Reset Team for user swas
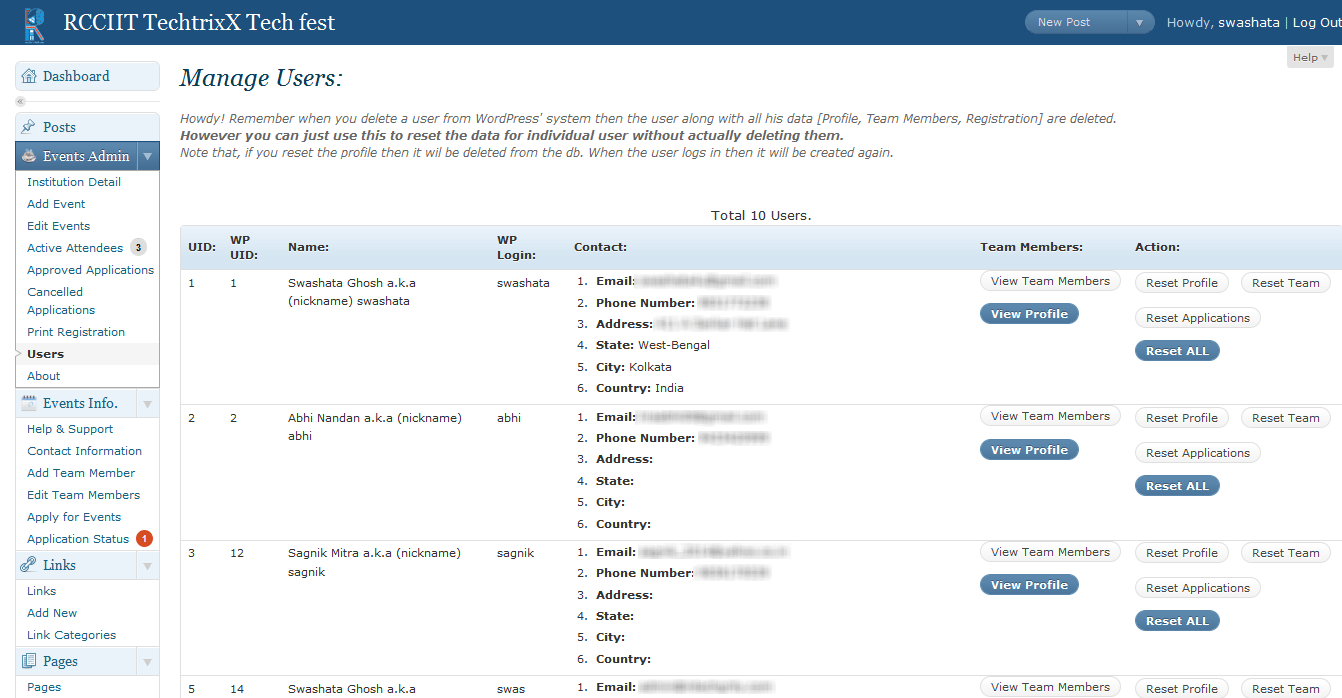This screenshot has height=698, width=1342. click(1286, 688)
